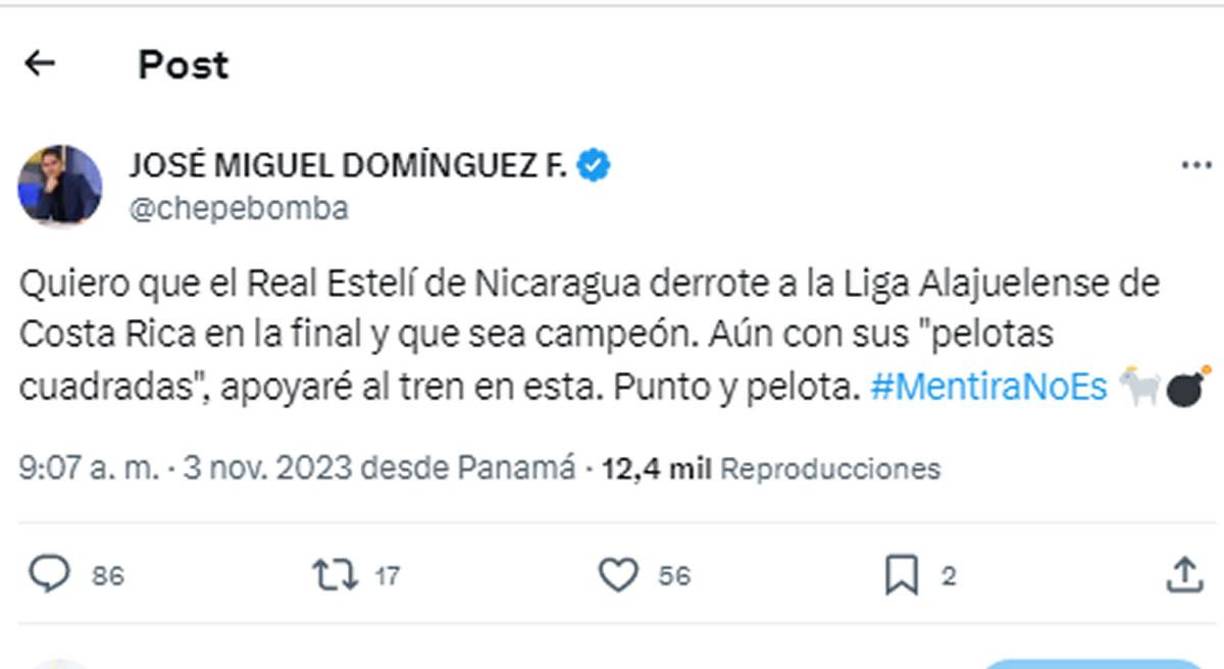Click the repost count showing 17

click(388, 576)
